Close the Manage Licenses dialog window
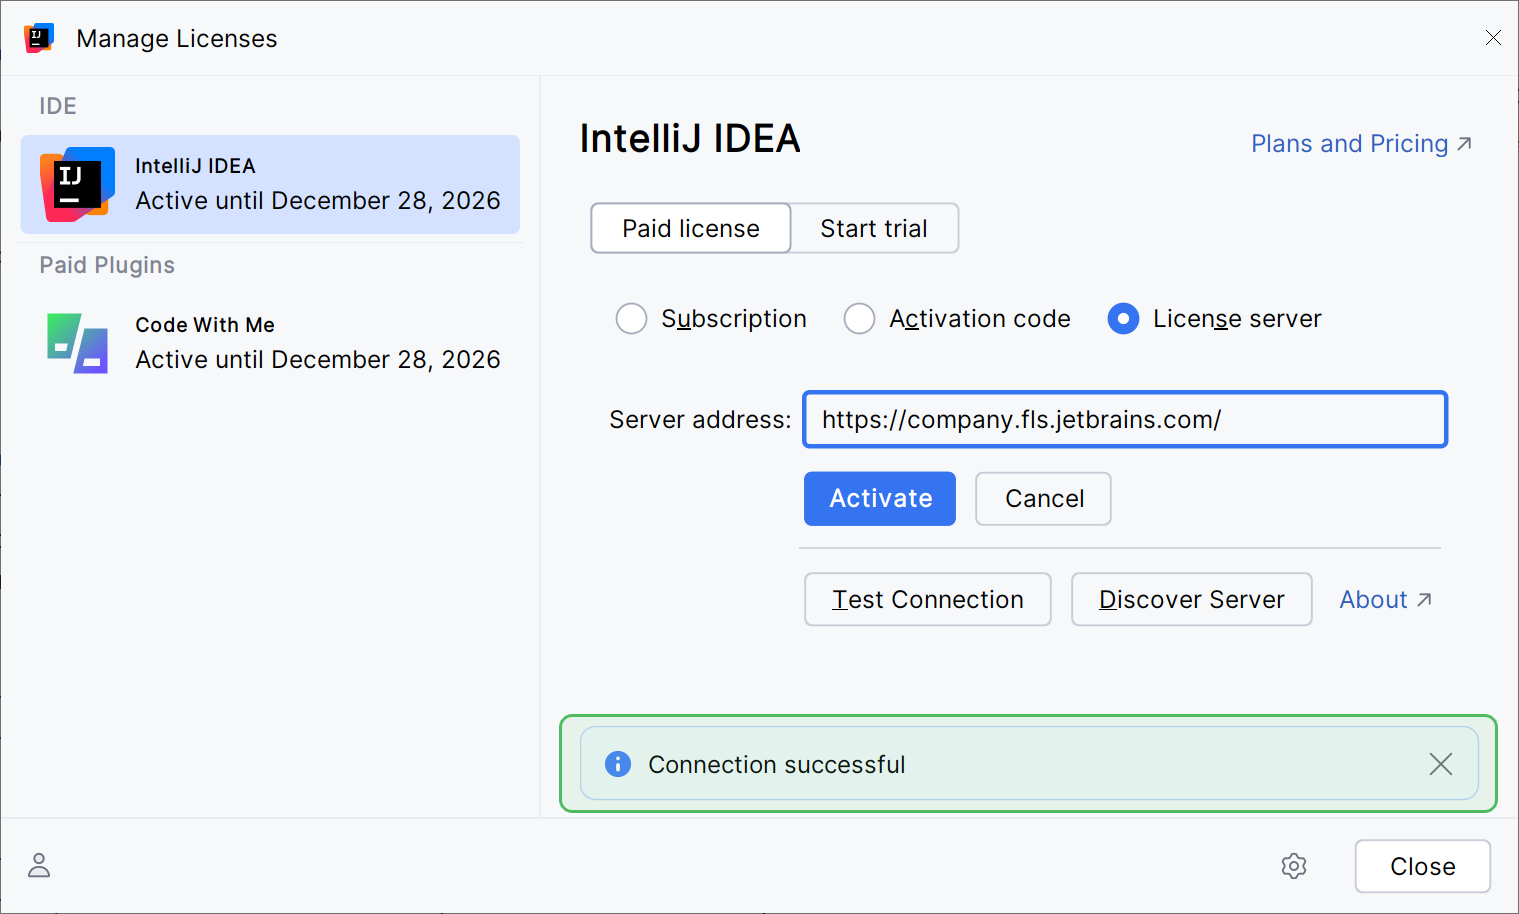1519x914 pixels. [x=1493, y=38]
